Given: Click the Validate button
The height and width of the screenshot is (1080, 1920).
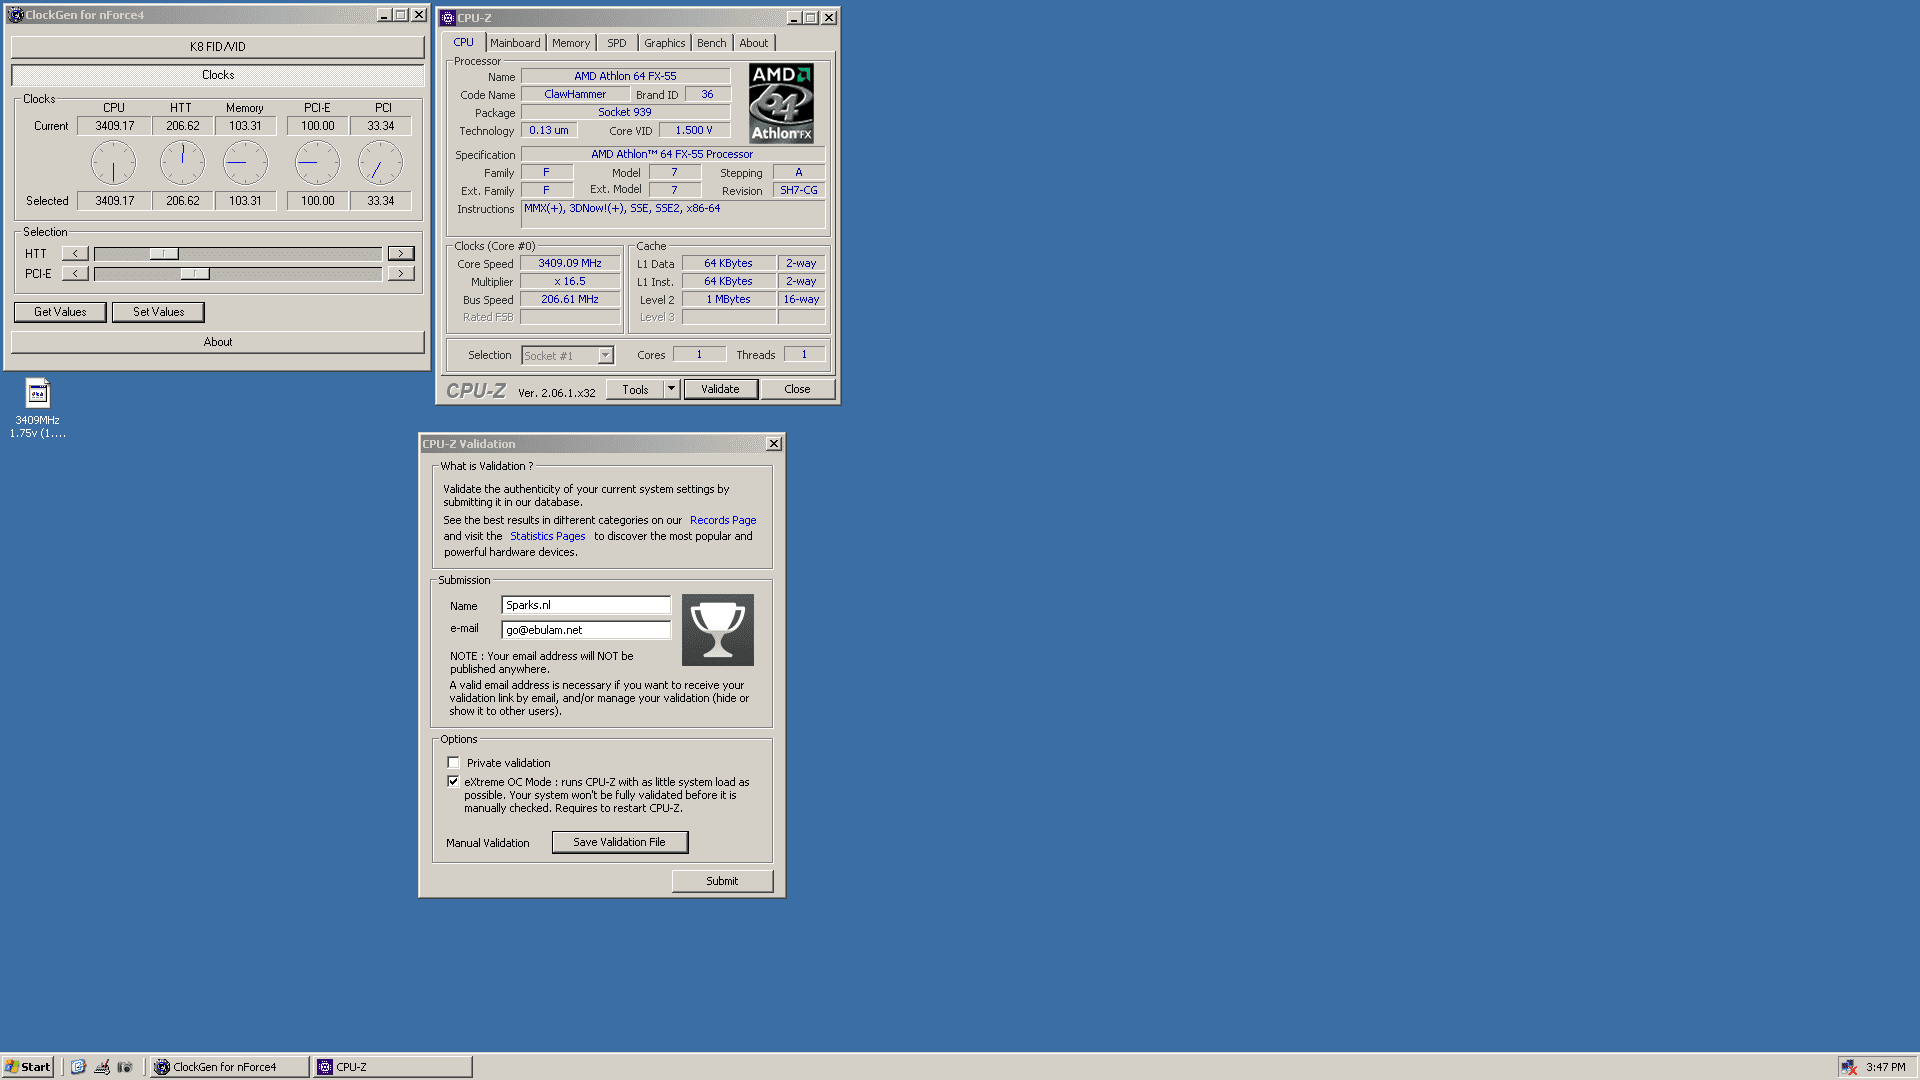Looking at the screenshot, I should (720, 389).
